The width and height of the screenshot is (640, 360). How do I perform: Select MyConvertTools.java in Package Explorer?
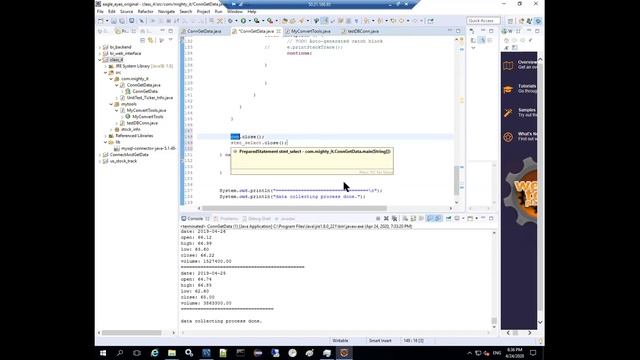(146, 110)
